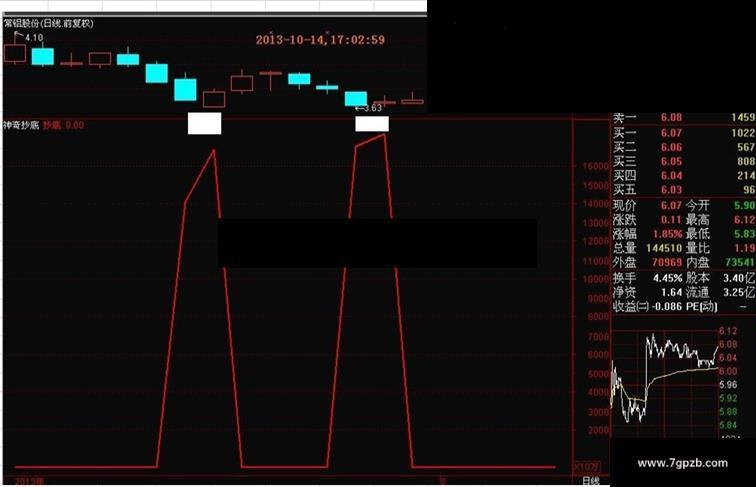The width and height of the screenshot is (756, 487).
Task: Click the 买三 price 6.05
Action: [x=671, y=162]
